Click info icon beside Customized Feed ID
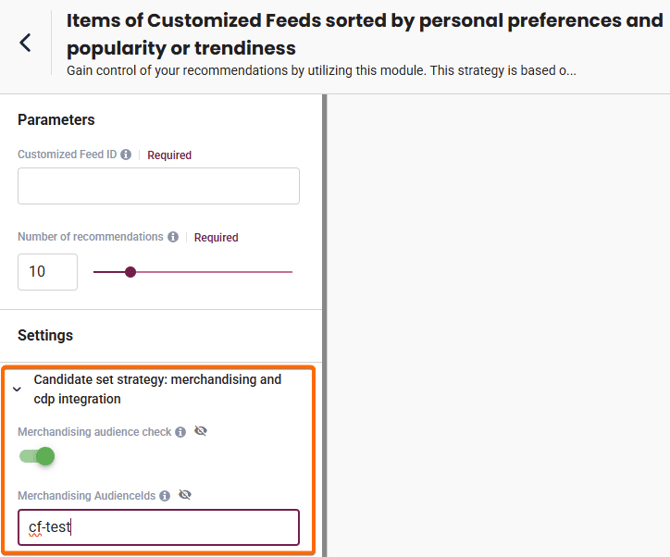The height and width of the screenshot is (557, 670). [126, 155]
